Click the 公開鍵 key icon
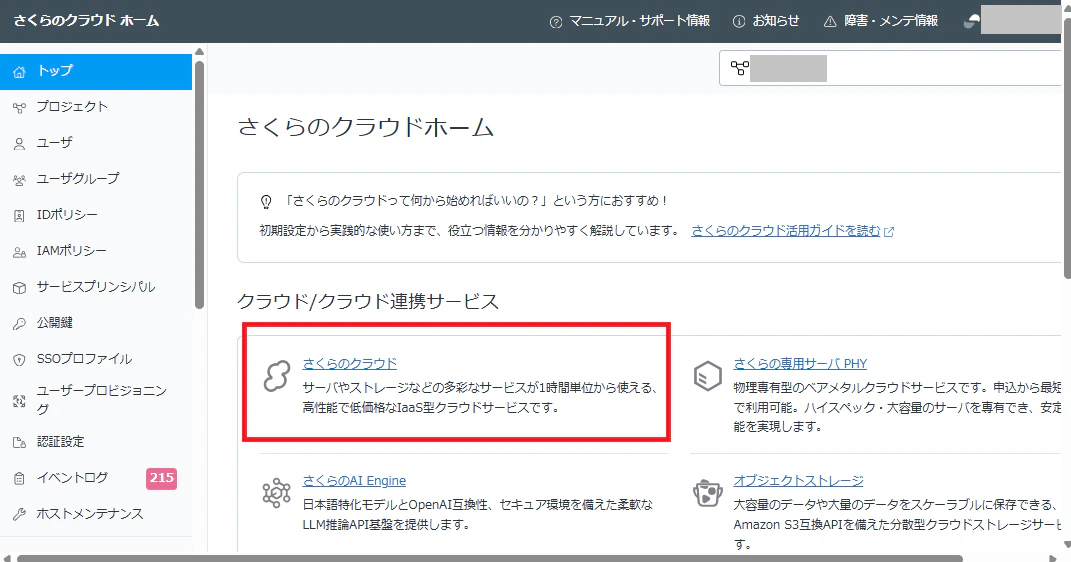1071x562 pixels. click(x=19, y=324)
